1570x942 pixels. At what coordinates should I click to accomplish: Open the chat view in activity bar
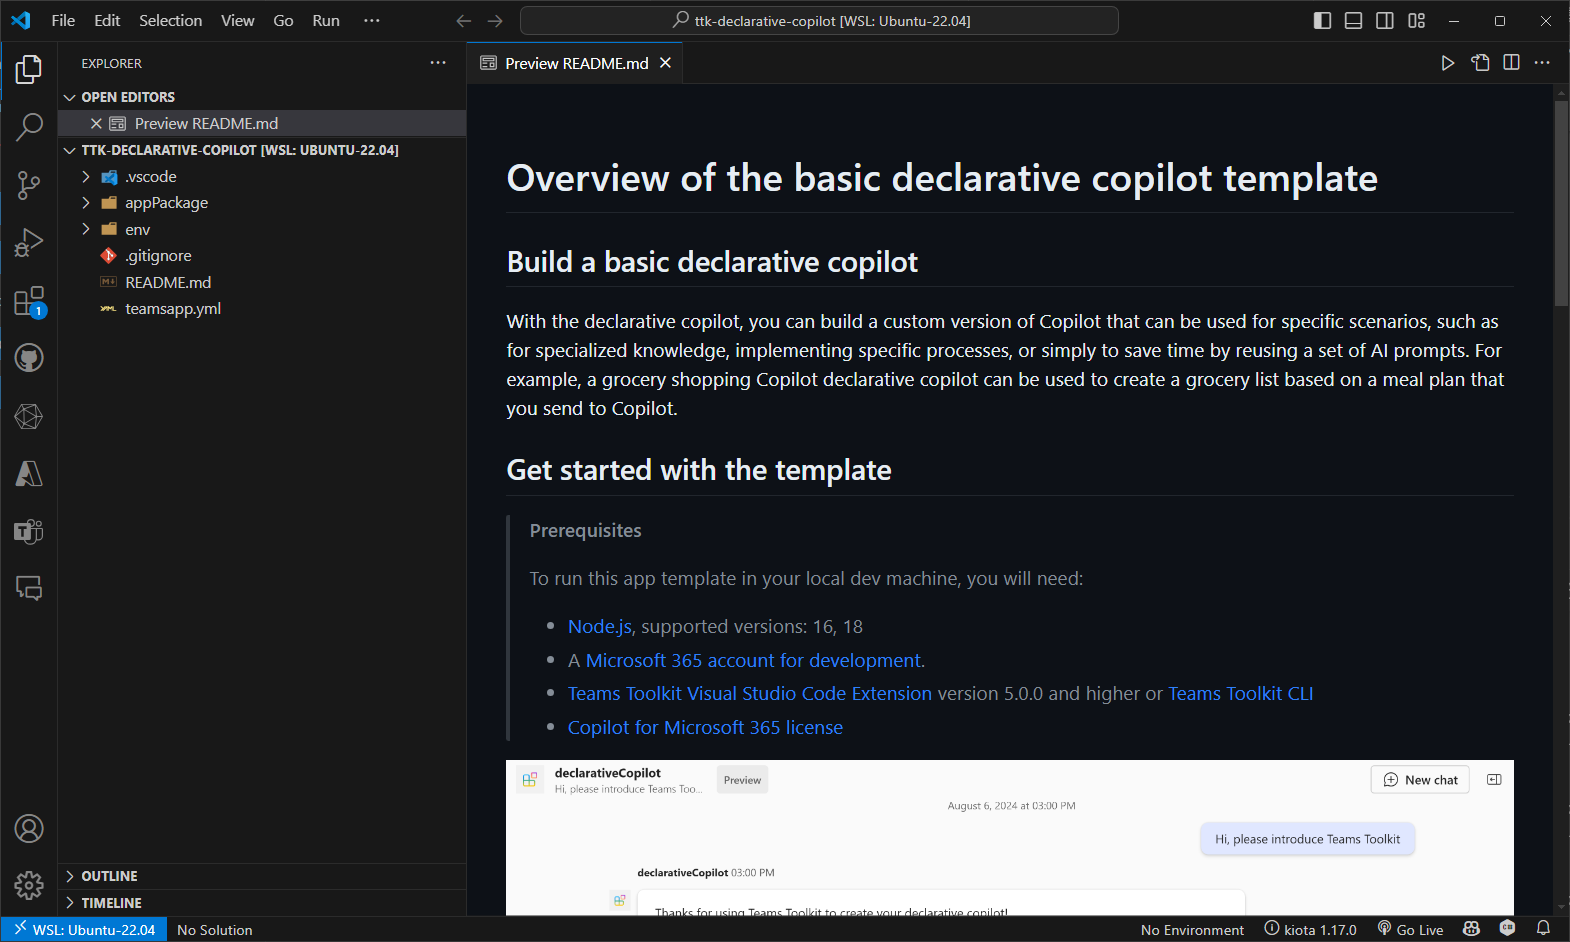(x=29, y=588)
